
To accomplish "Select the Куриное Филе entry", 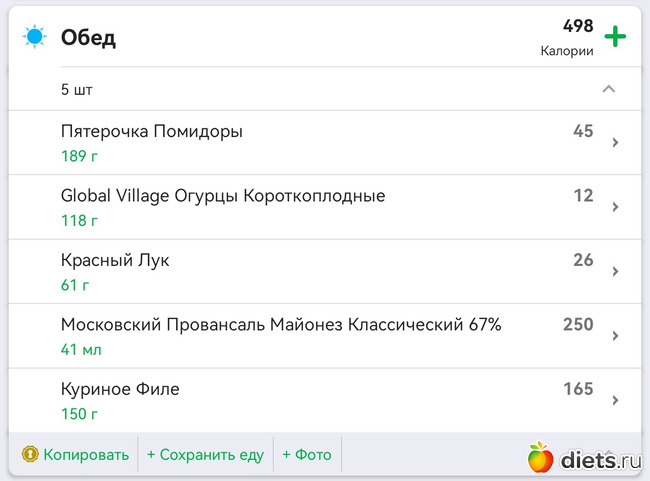I will [x=120, y=389].
